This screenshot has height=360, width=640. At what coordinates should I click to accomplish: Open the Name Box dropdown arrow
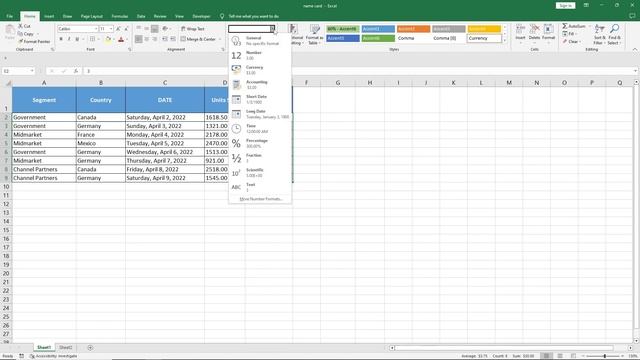pos(32,71)
